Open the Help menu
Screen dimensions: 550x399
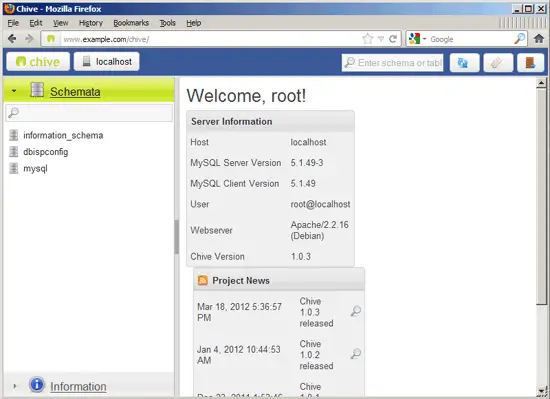(194, 23)
